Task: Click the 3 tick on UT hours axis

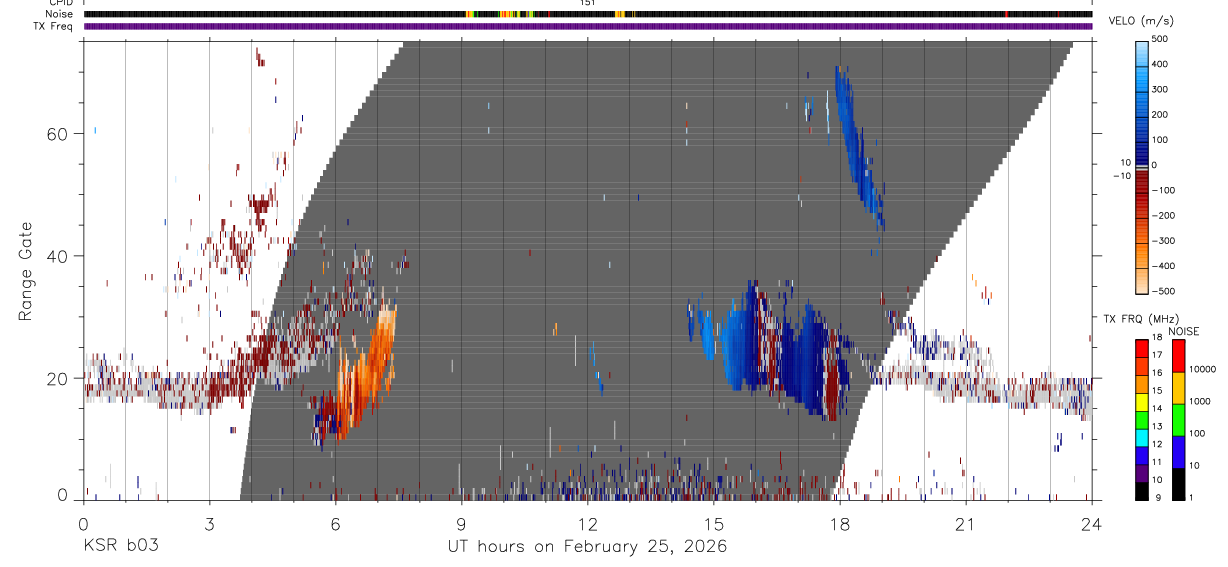Action: [209, 523]
